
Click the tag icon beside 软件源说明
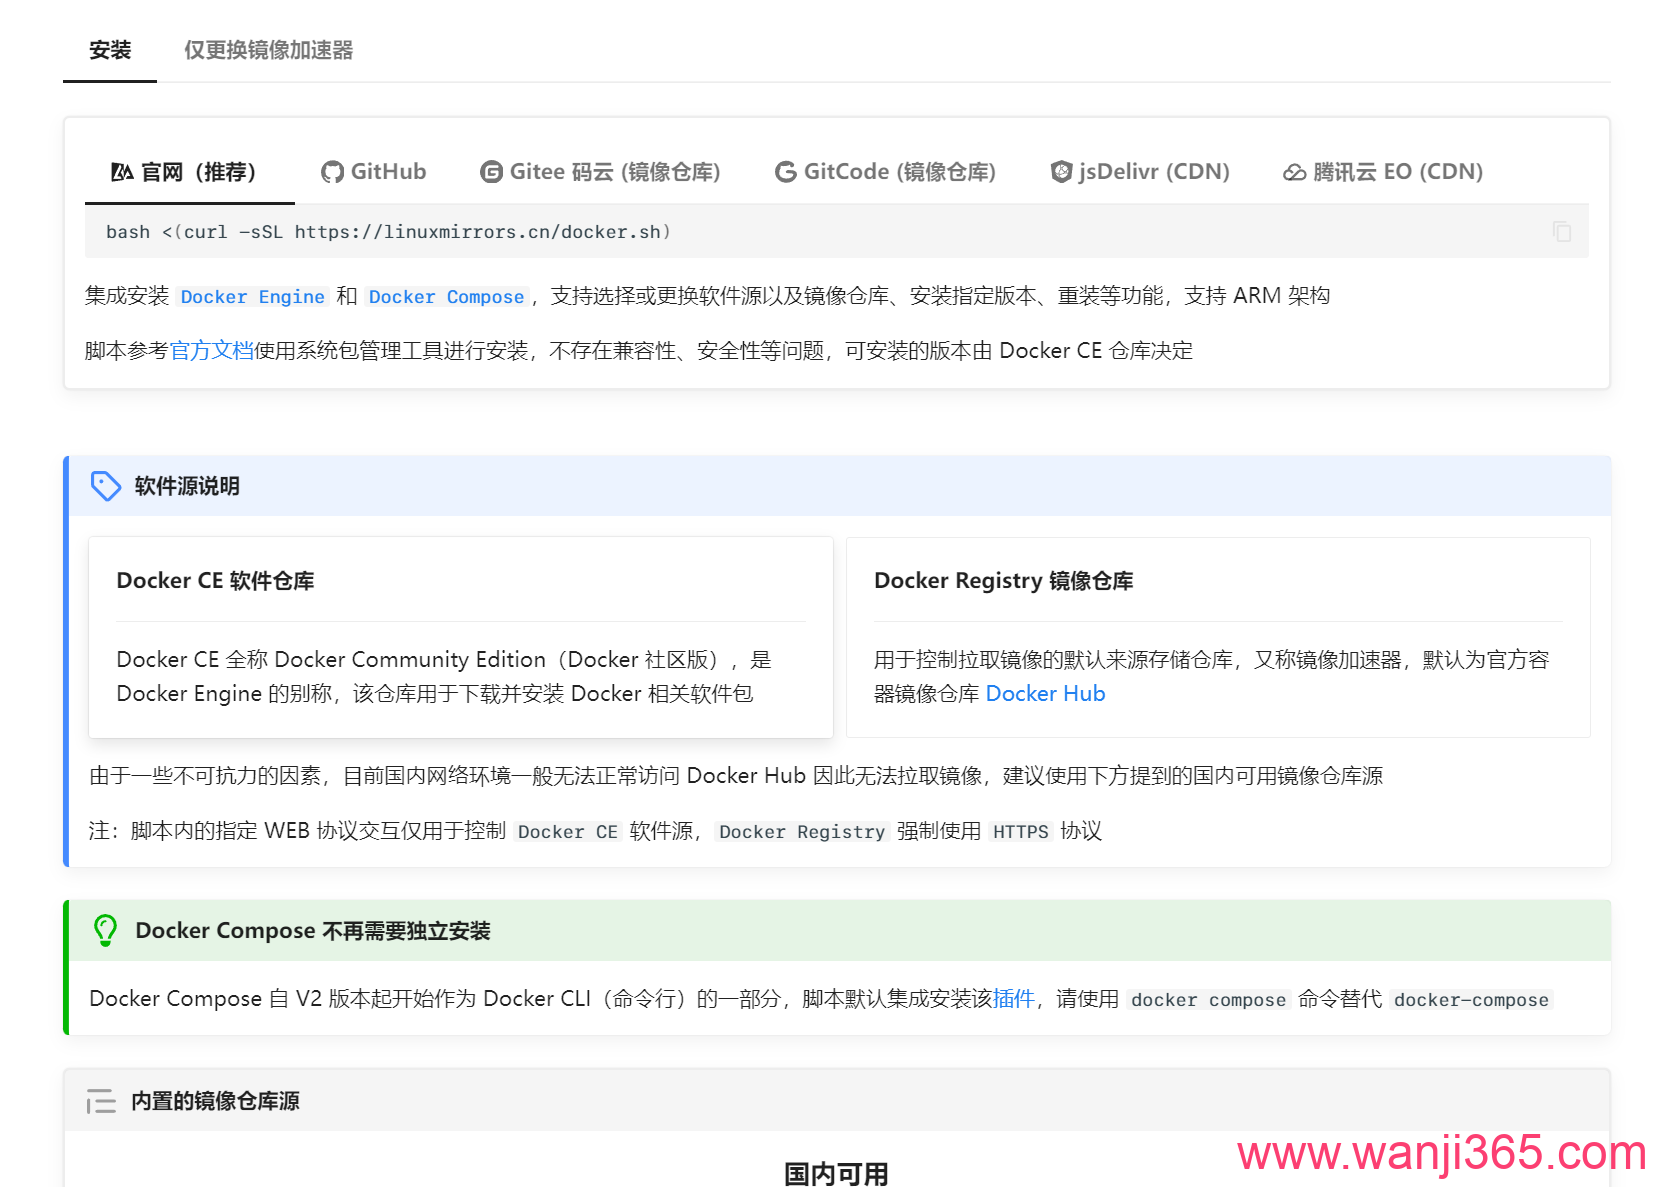tap(106, 486)
